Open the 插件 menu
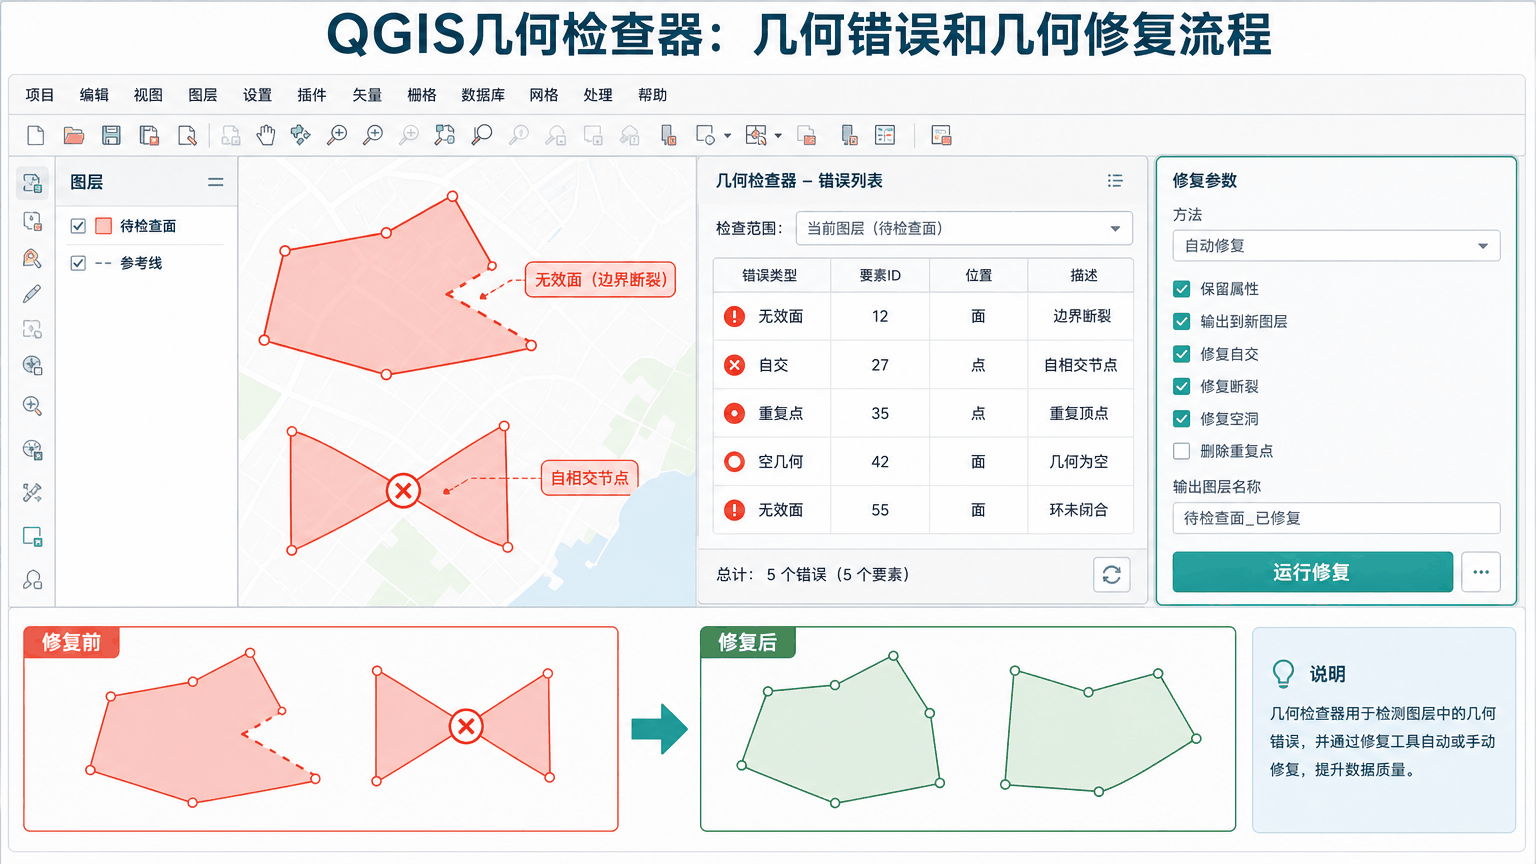 click(312, 95)
